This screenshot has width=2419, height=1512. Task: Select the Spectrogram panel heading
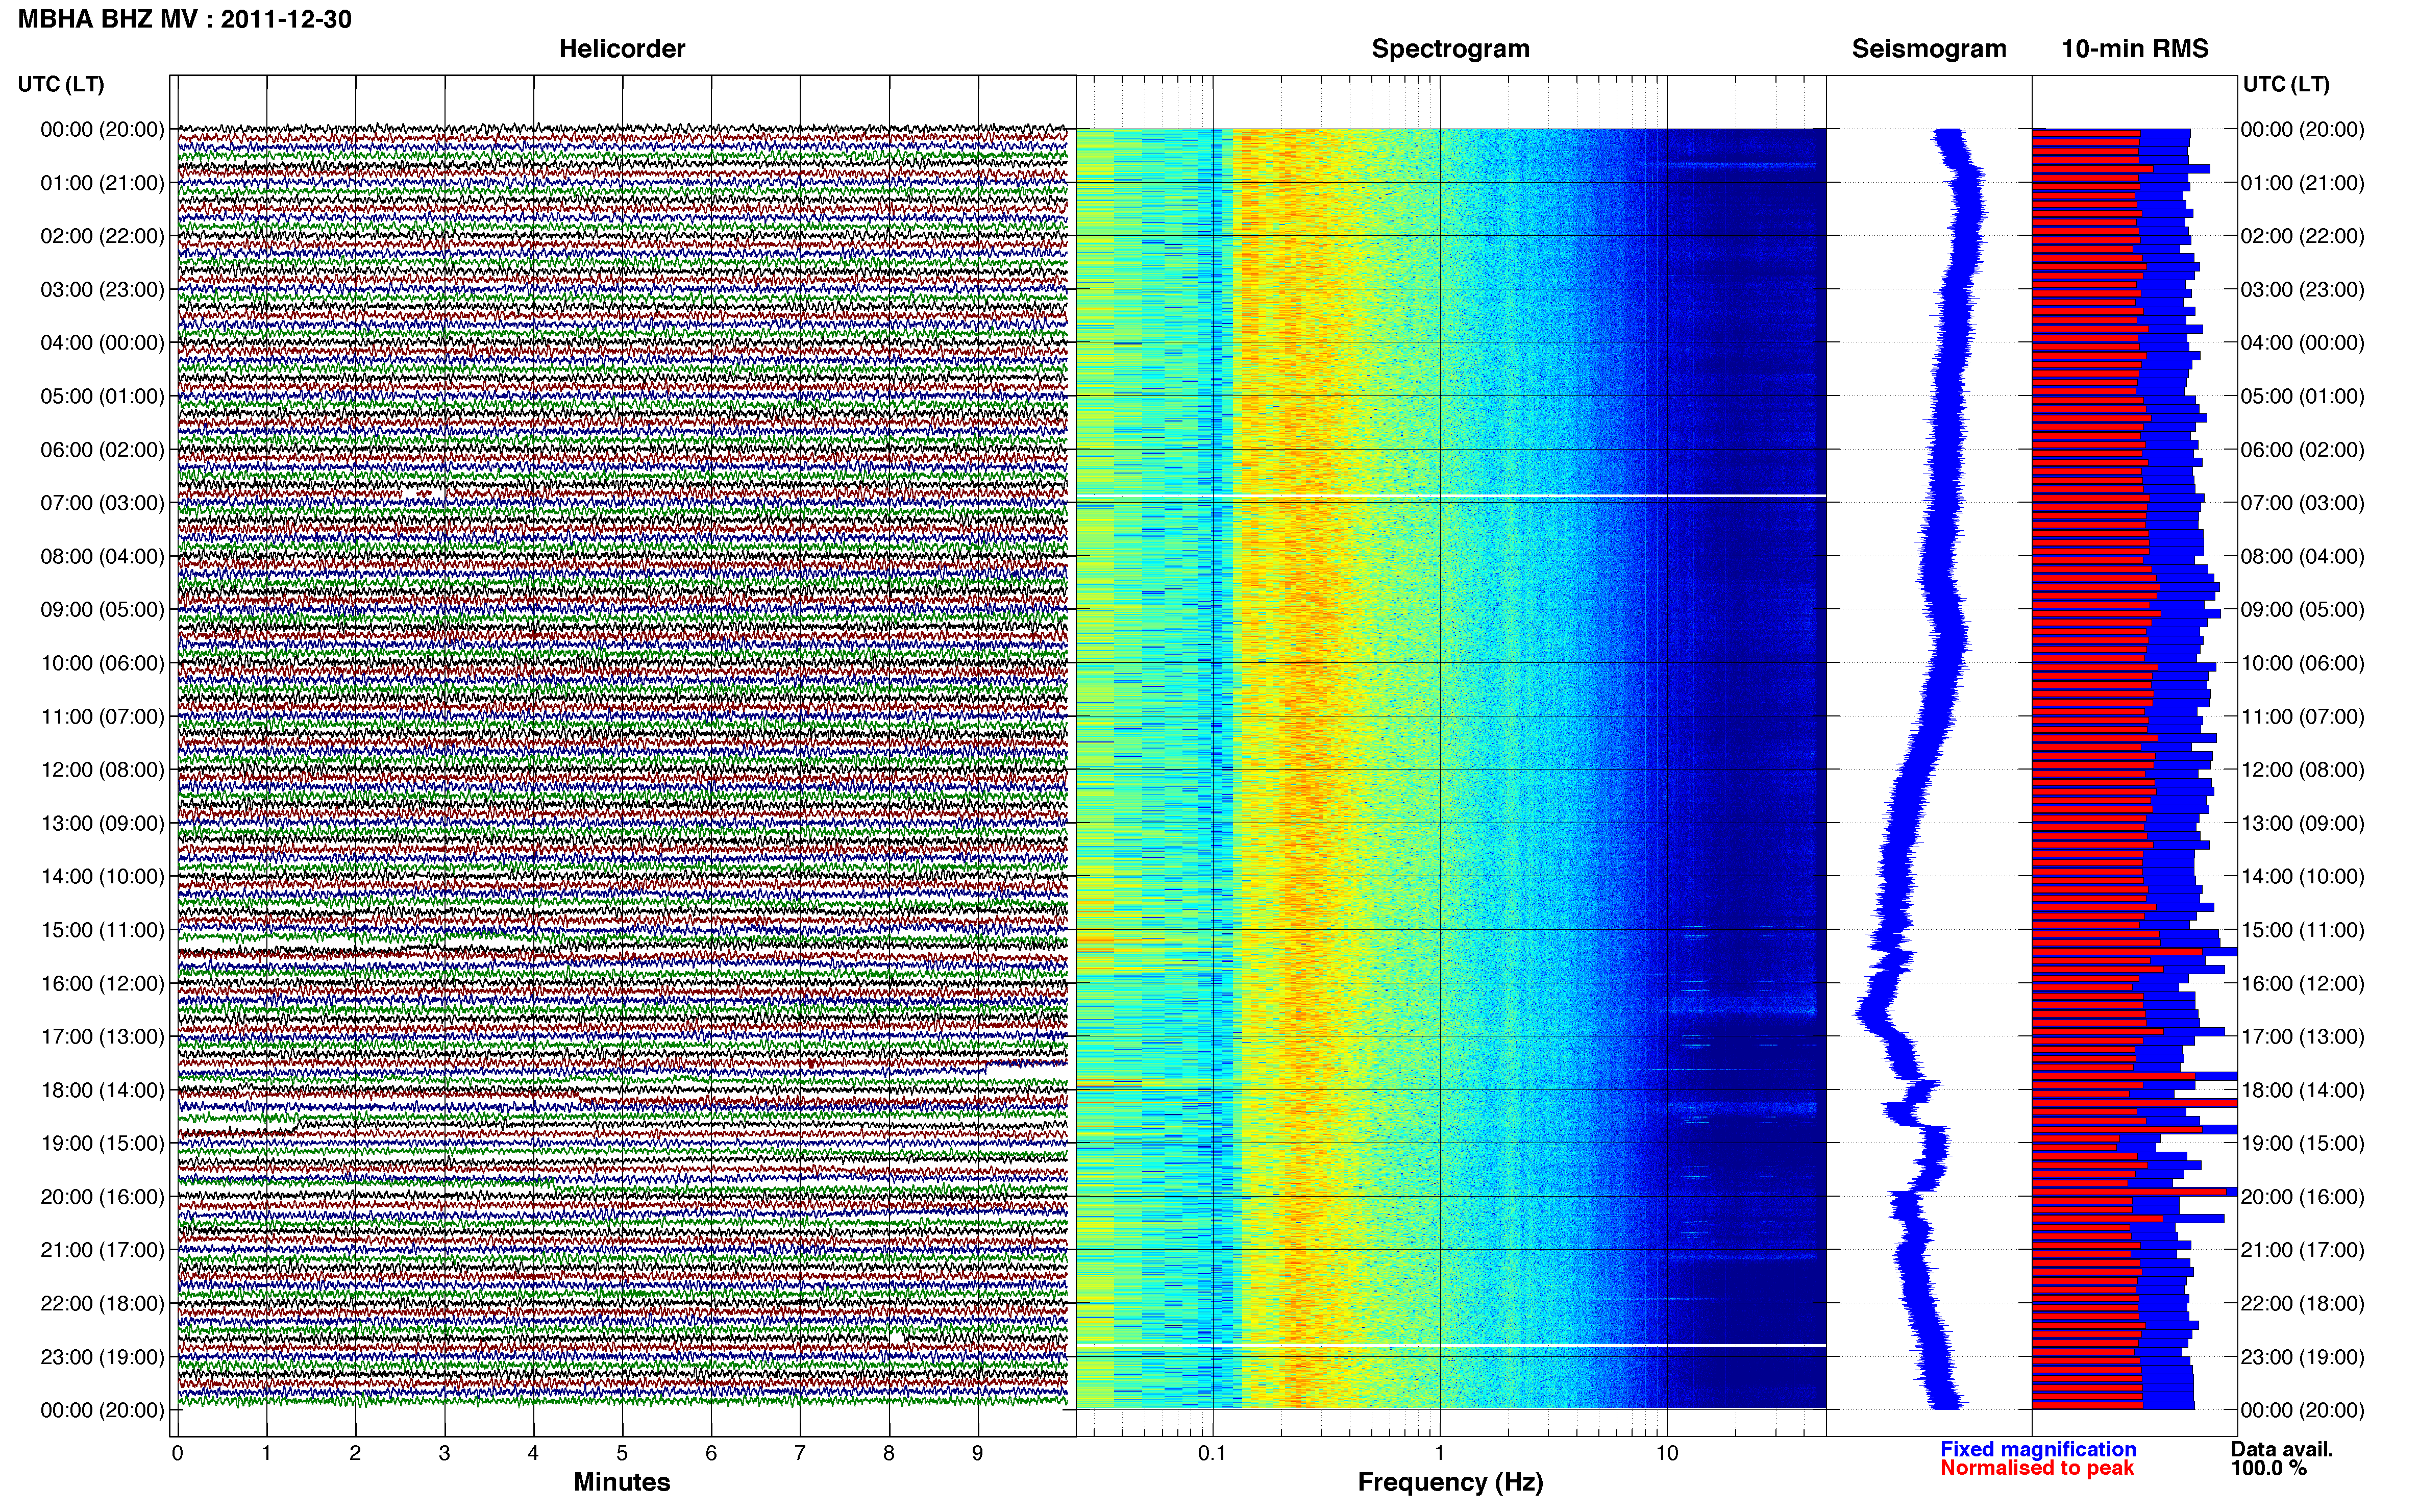coord(1450,49)
